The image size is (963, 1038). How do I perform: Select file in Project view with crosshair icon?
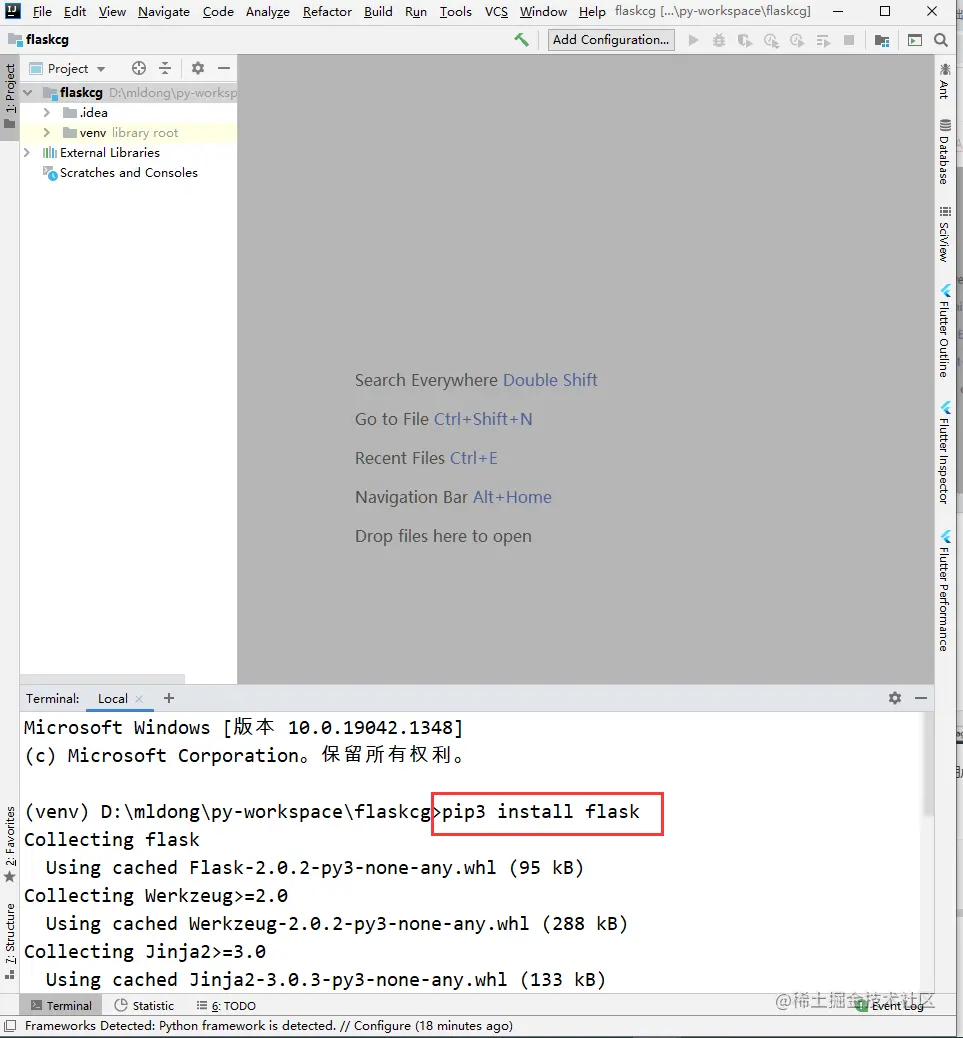pos(137,68)
